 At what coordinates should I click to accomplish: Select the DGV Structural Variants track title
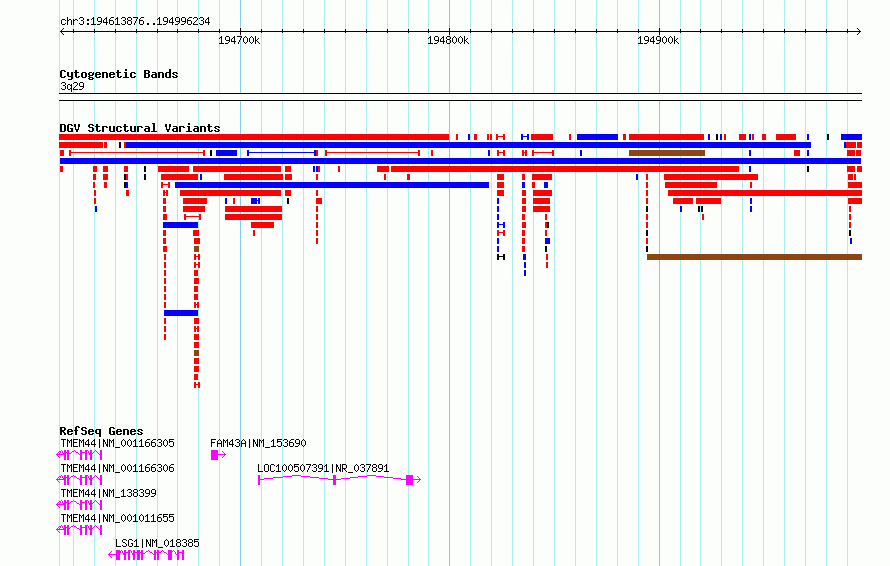coord(140,128)
